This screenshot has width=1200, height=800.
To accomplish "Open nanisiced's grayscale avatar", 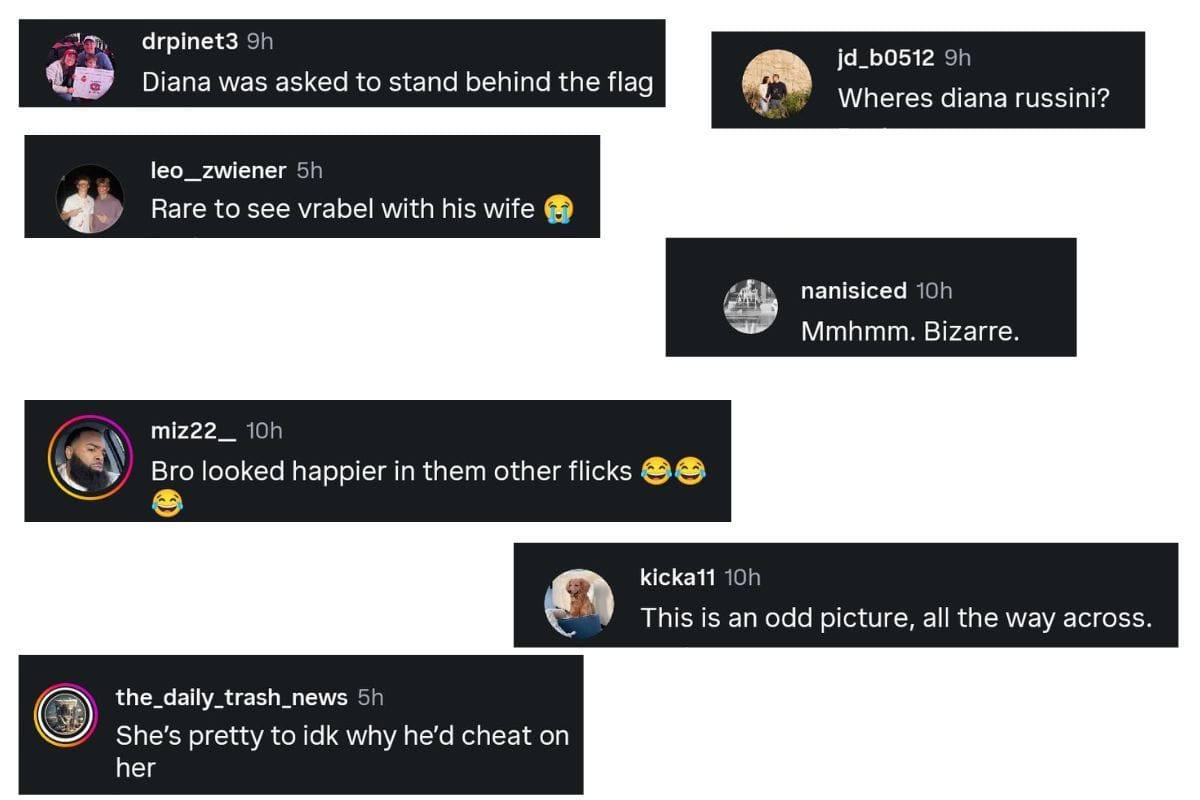I will point(750,306).
